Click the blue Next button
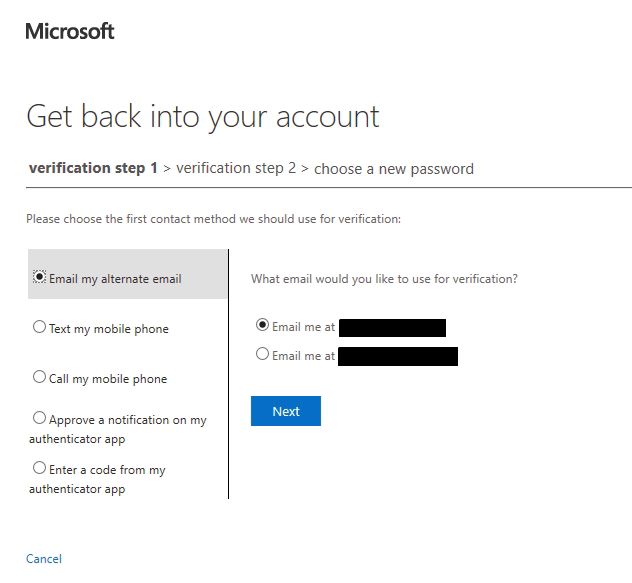The height and width of the screenshot is (583, 632). click(286, 411)
